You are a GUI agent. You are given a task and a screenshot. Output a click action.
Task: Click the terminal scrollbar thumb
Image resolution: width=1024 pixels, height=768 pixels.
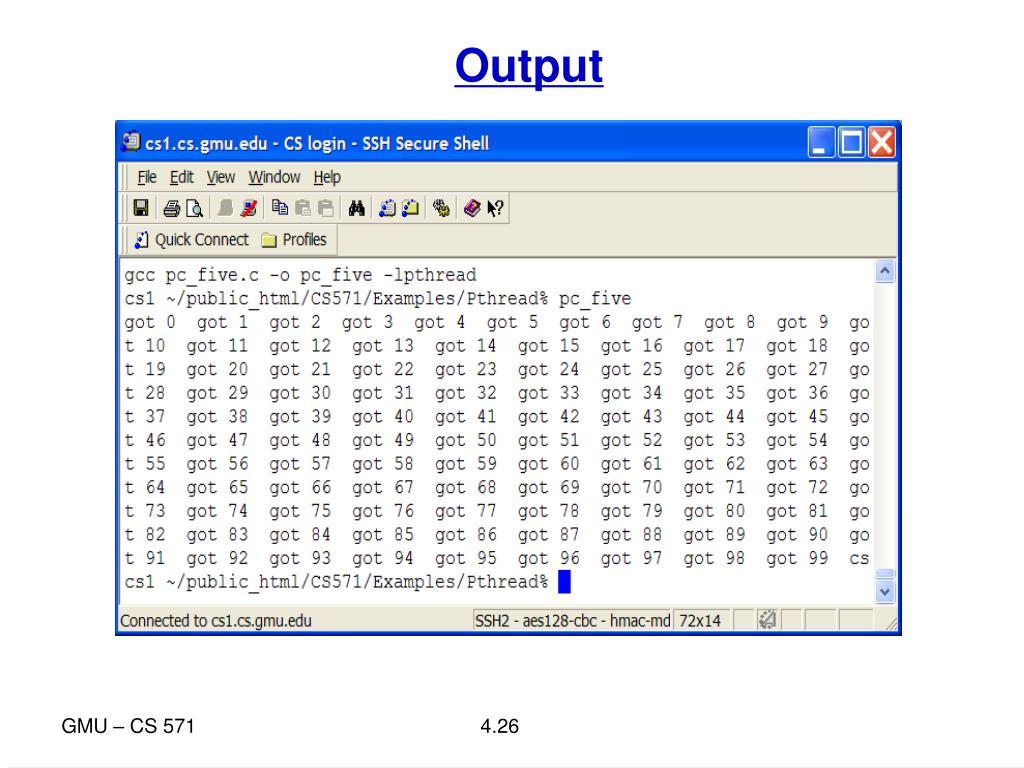coord(885,574)
